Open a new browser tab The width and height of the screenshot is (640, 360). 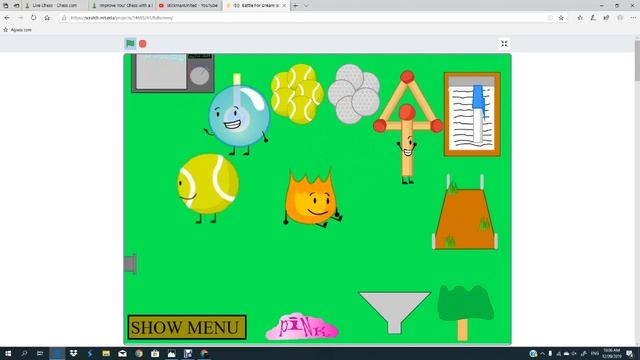click(x=296, y=6)
